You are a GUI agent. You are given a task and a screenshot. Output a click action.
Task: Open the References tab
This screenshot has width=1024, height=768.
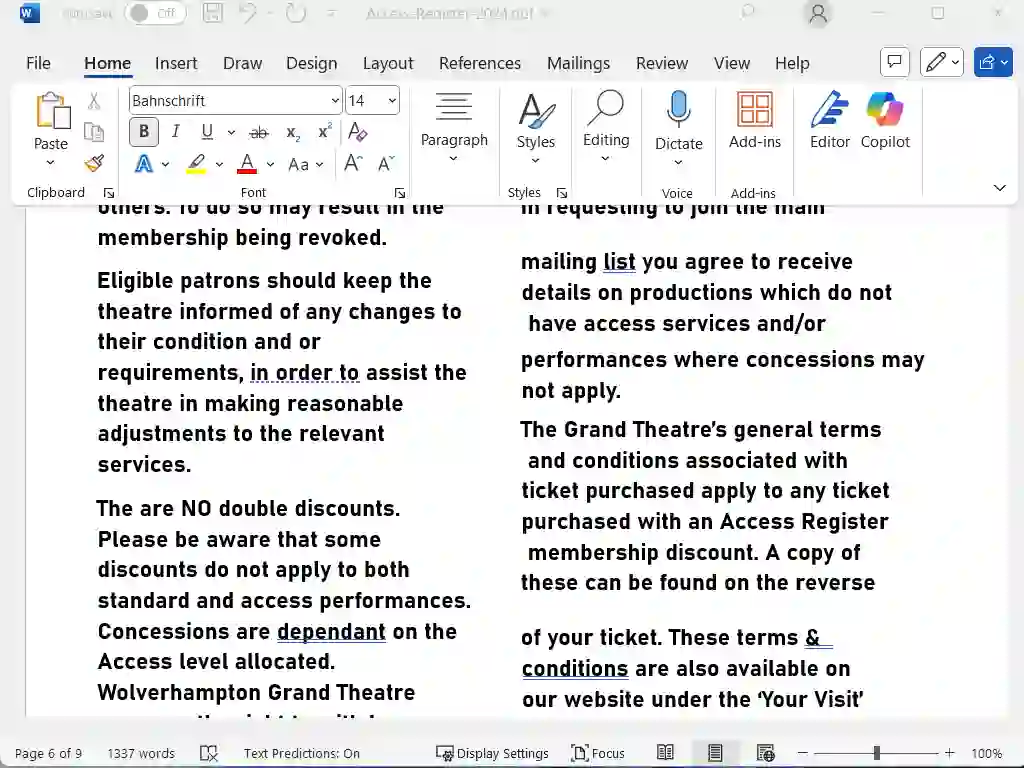click(479, 63)
